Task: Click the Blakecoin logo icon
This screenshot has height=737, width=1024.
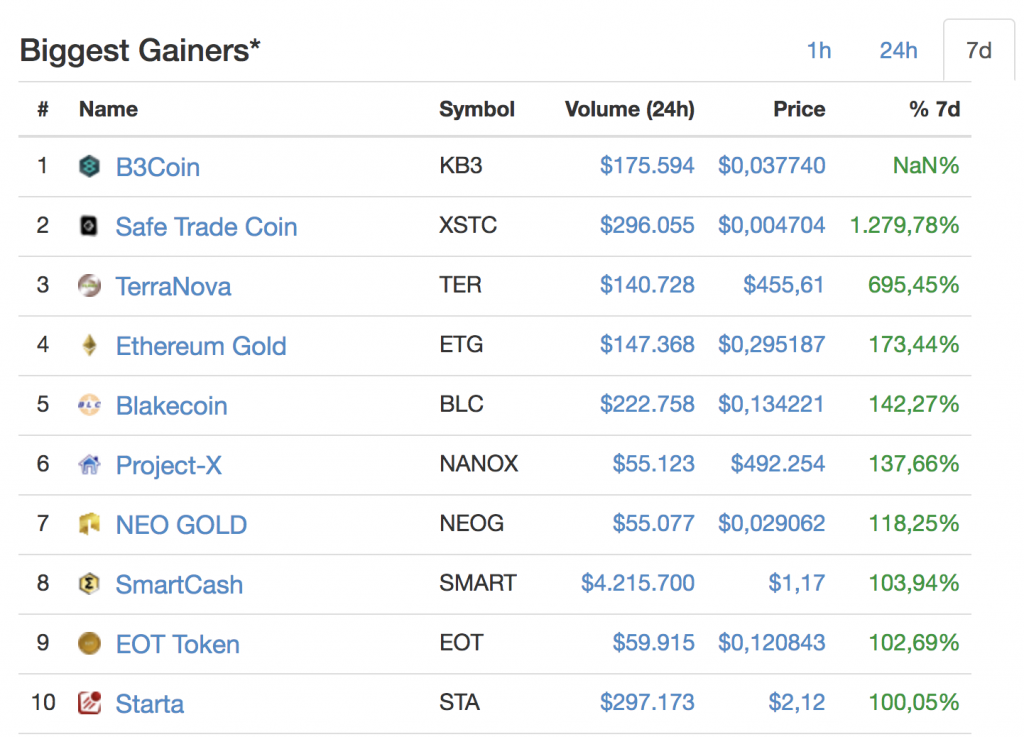Action: click(x=88, y=405)
